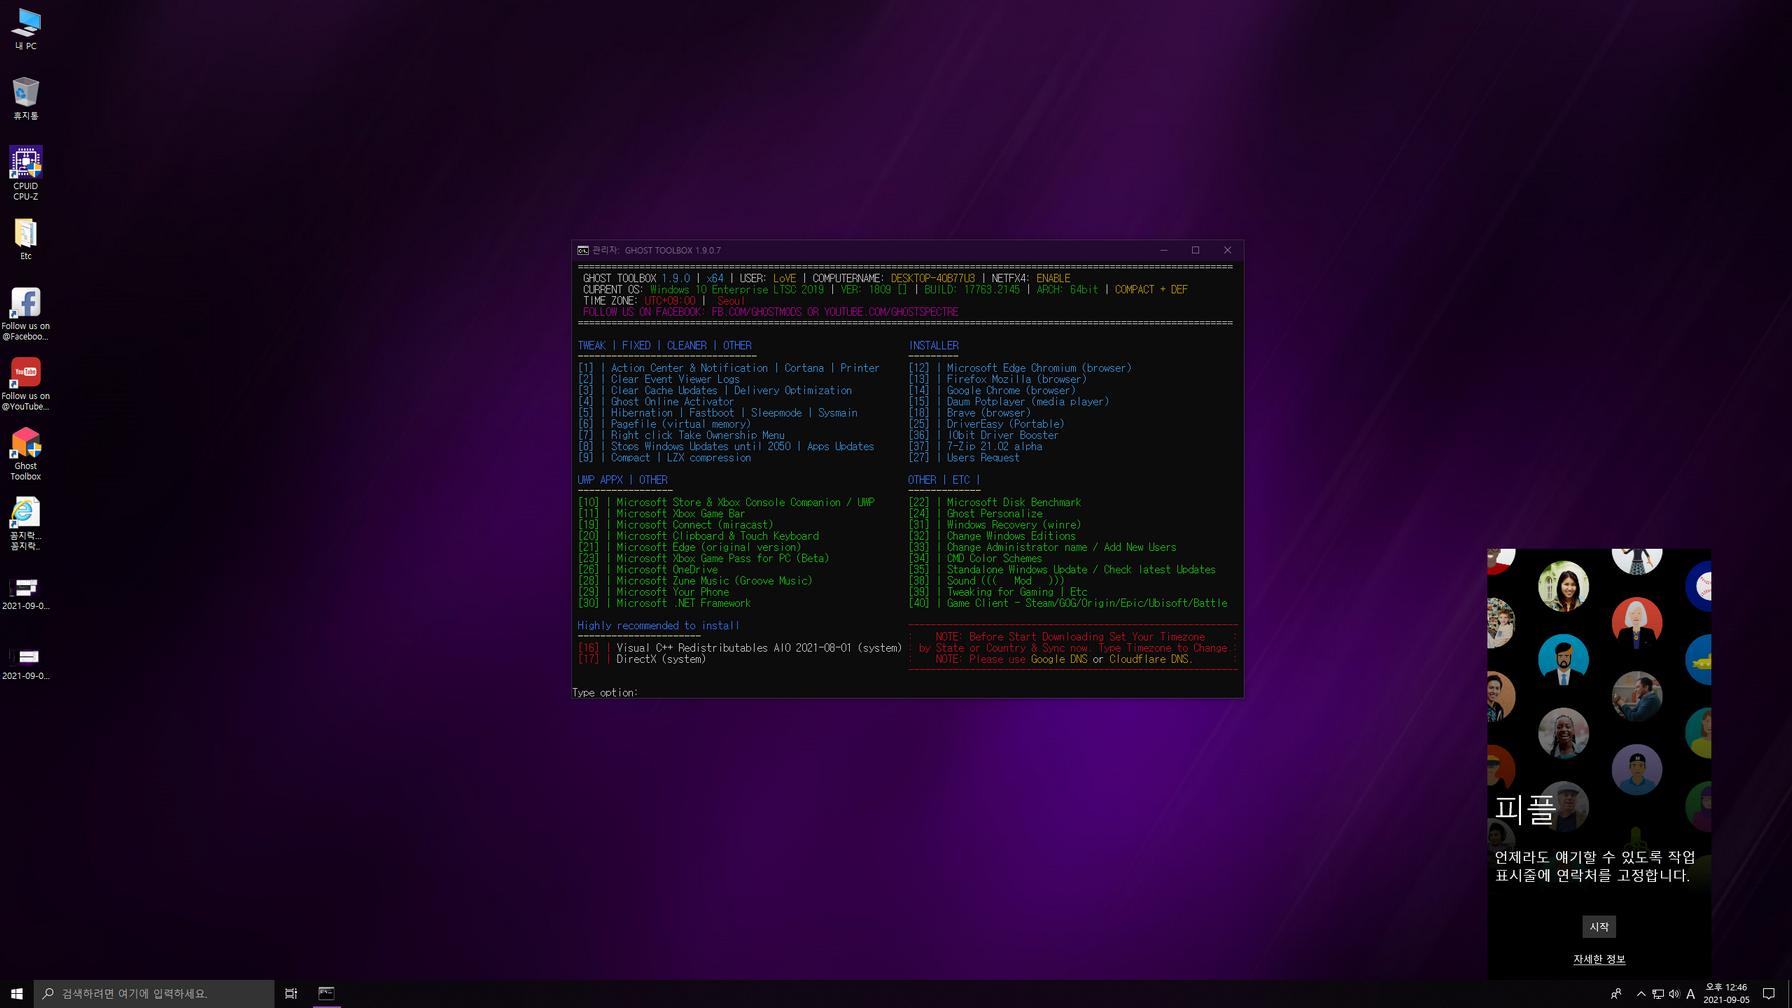Click option 12 Microsoft Edge Chromium

(1020, 368)
